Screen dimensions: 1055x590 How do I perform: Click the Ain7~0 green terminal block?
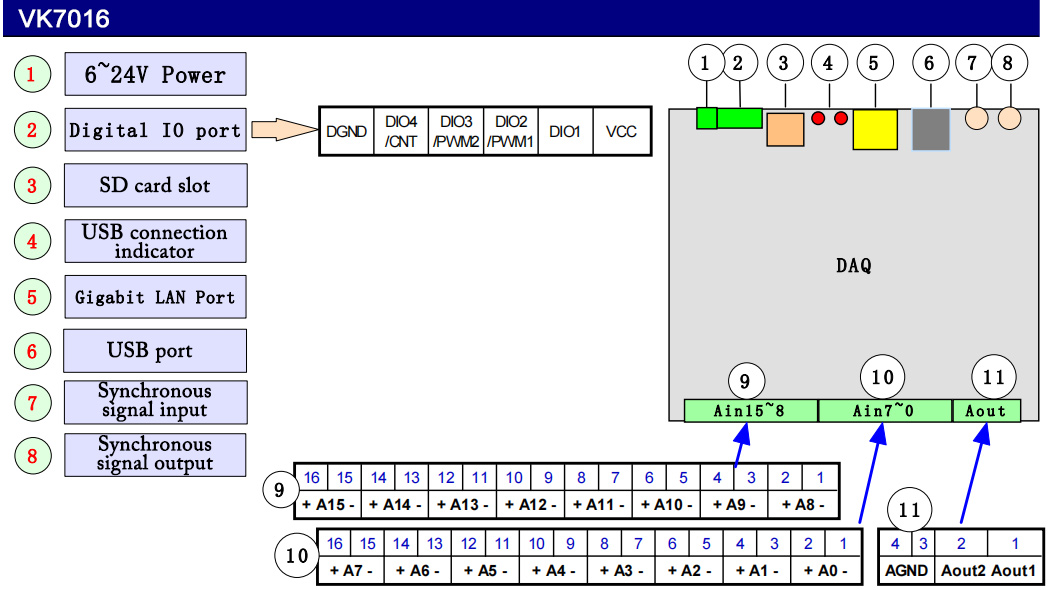click(884, 410)
